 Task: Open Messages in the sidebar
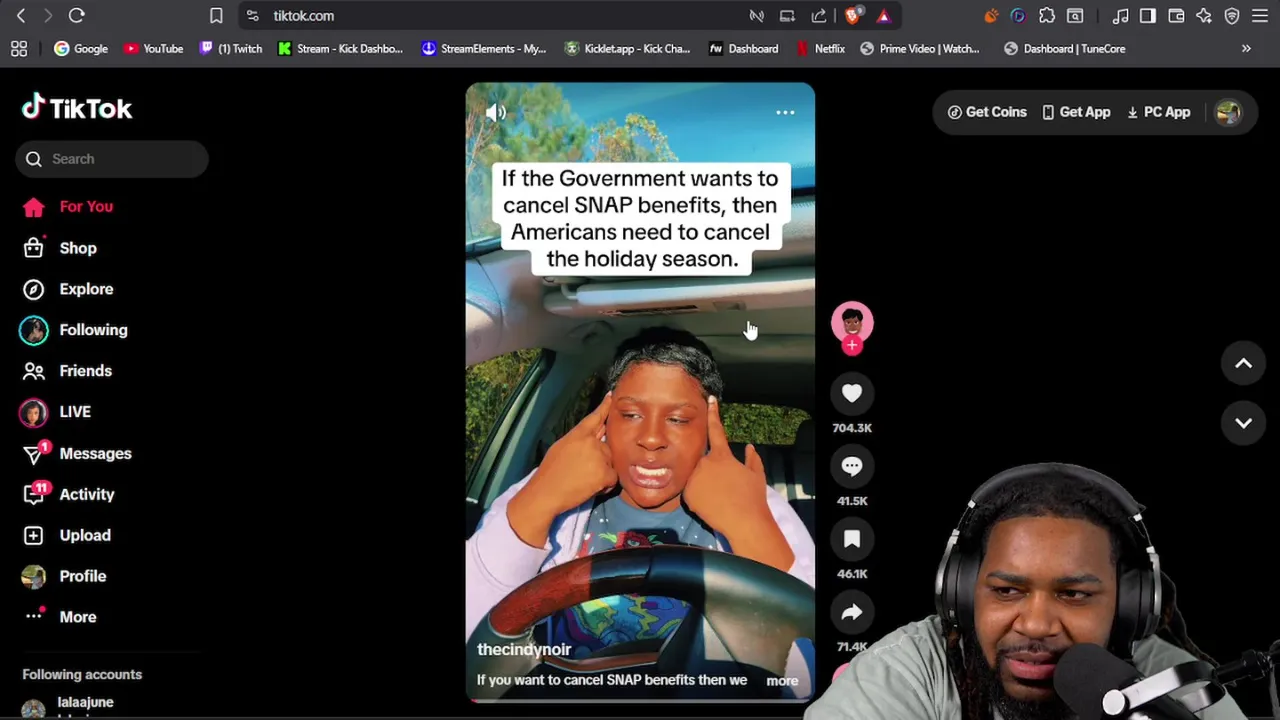tap(78, 453)
